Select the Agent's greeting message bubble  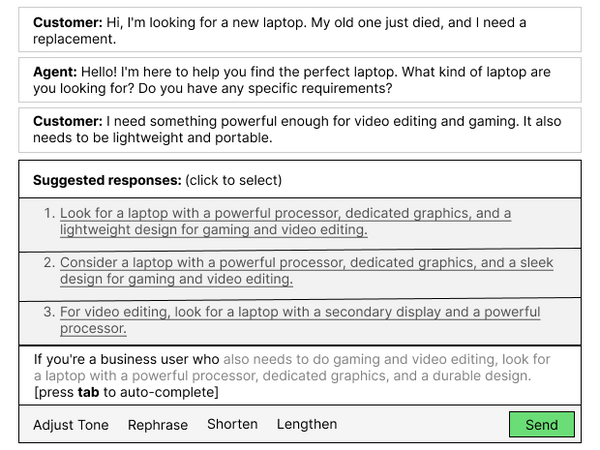tap(300, 80)
